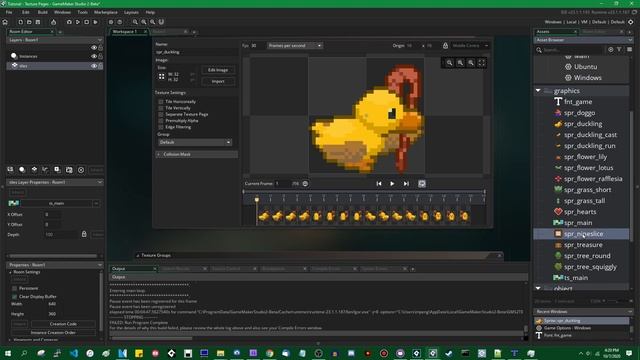Click the layer properties horizontal scrollbar
This screenshot has width=640, height=360.
coord(53,256)
